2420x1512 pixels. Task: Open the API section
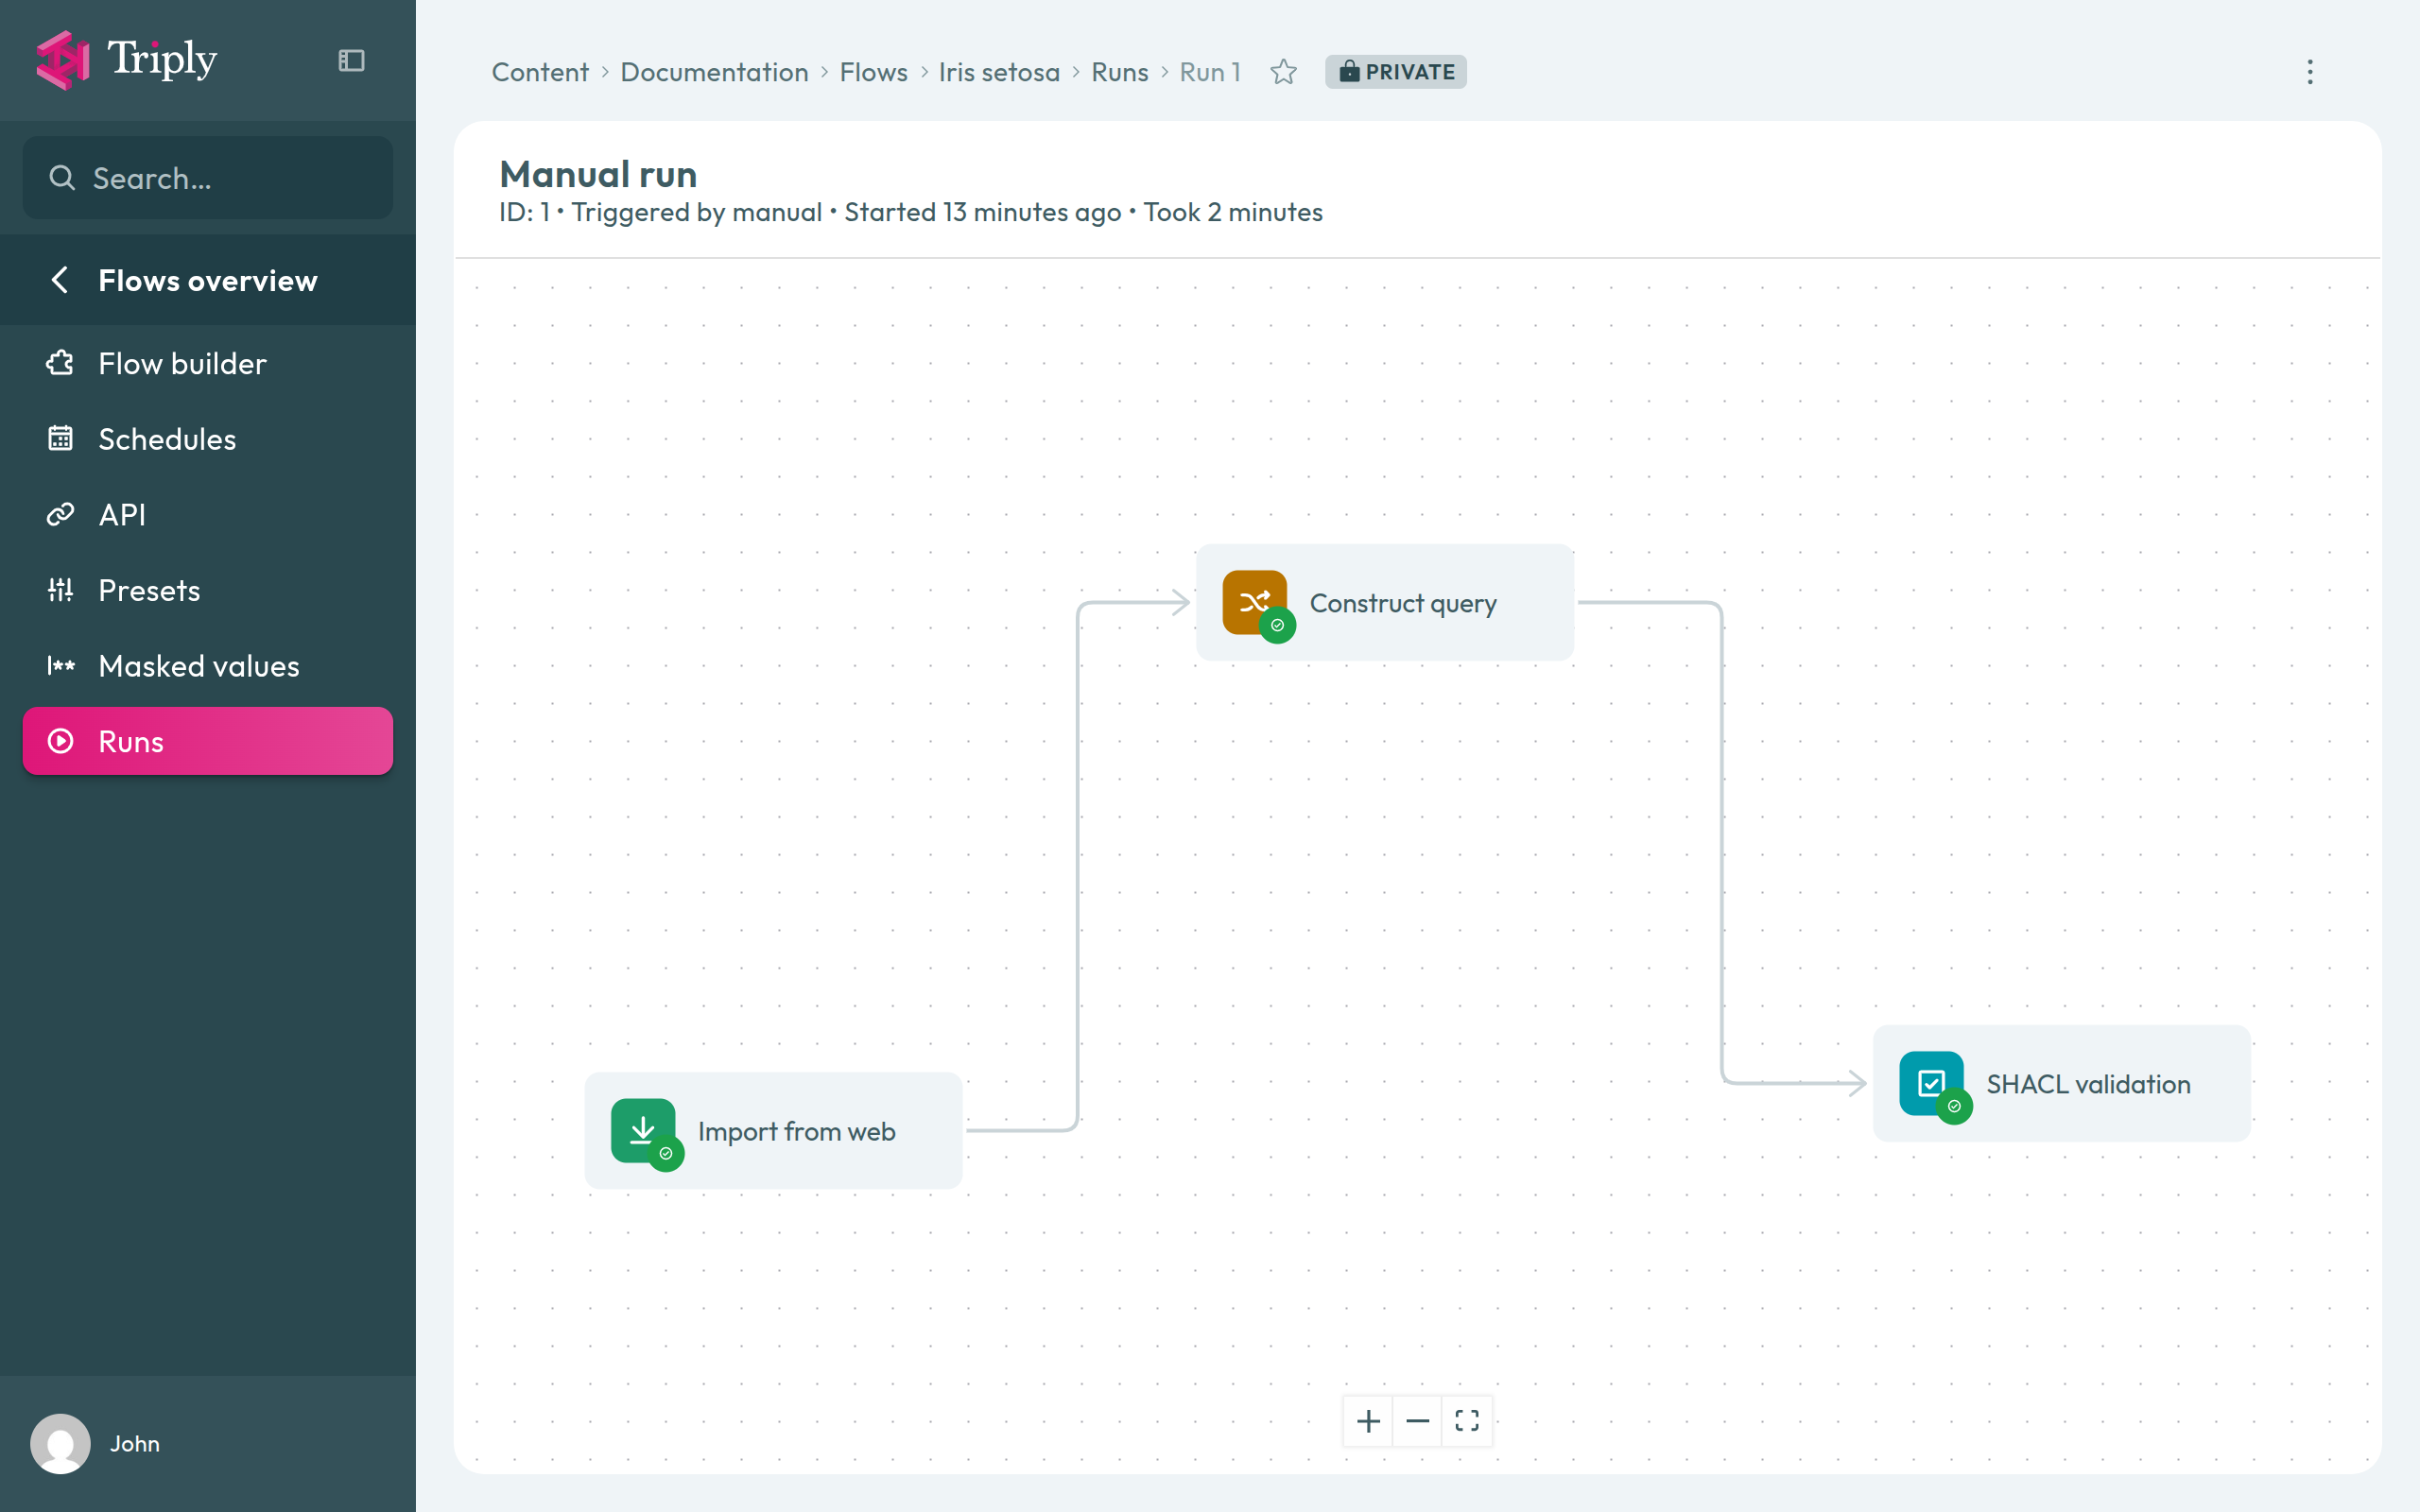click(208, 514)
